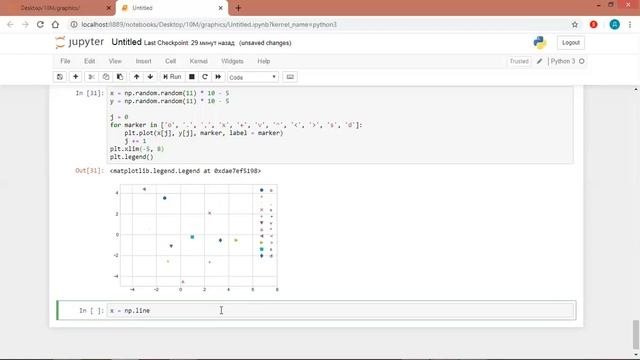Go back in browser

[10, 24]
